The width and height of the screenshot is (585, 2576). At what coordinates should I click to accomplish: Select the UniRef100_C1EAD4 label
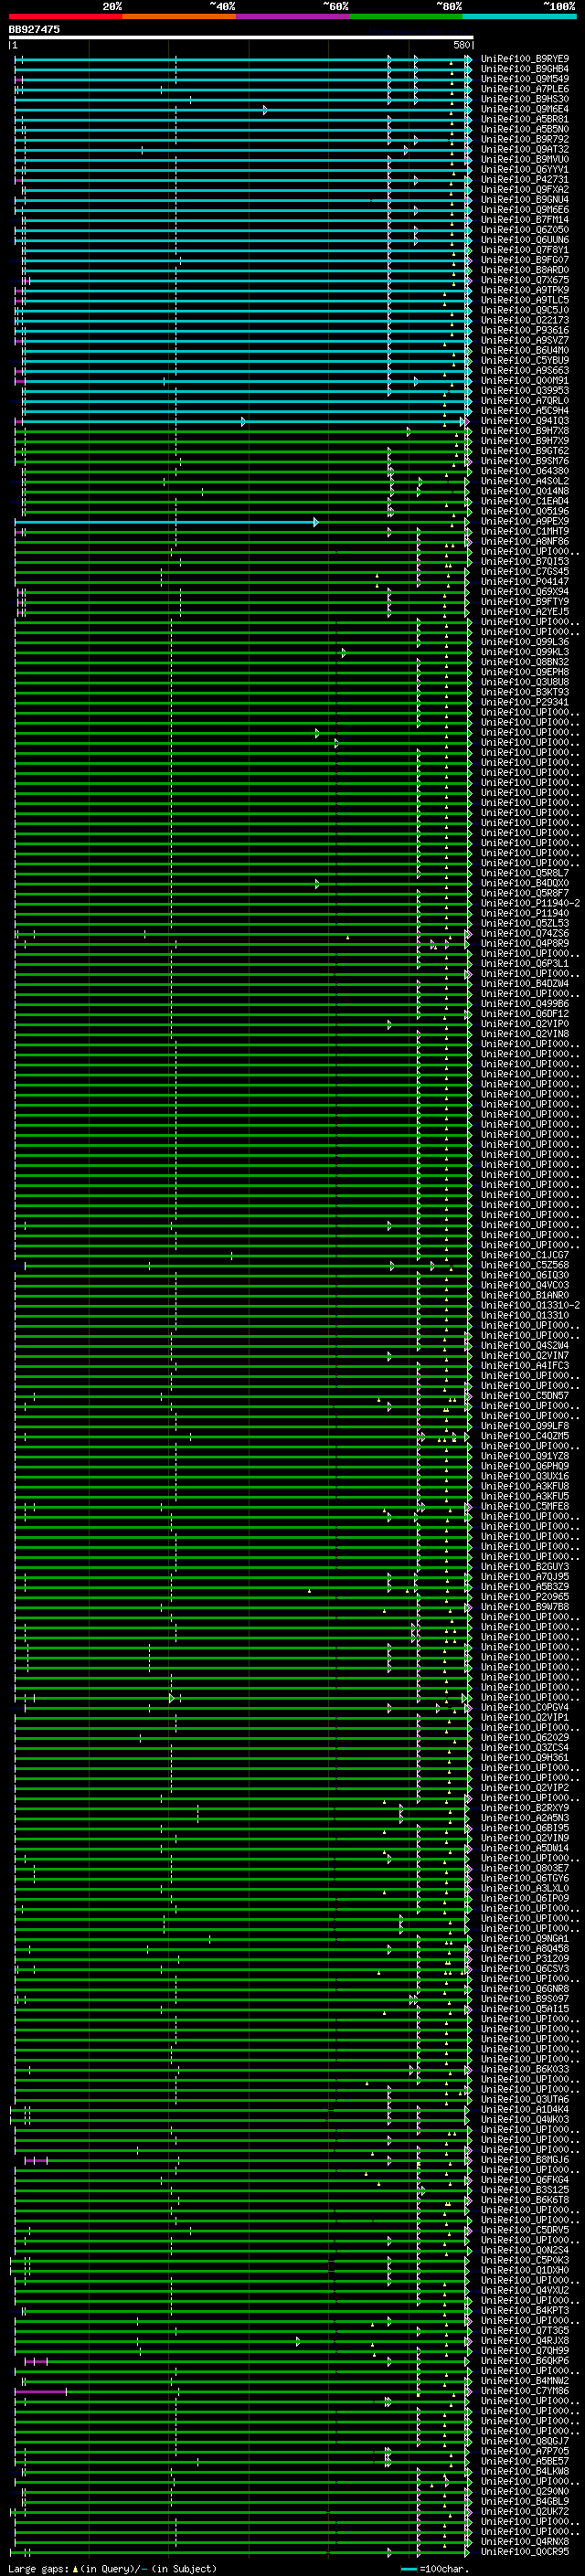coord(525,501)
